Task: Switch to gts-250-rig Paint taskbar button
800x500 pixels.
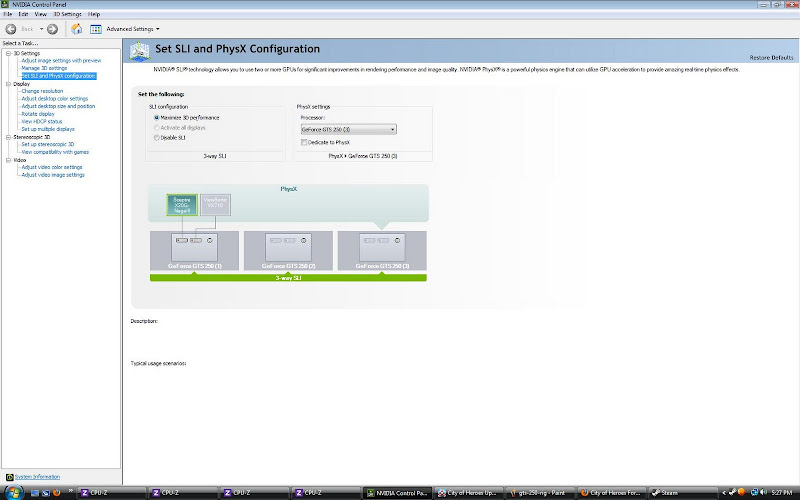Action: 539,493
